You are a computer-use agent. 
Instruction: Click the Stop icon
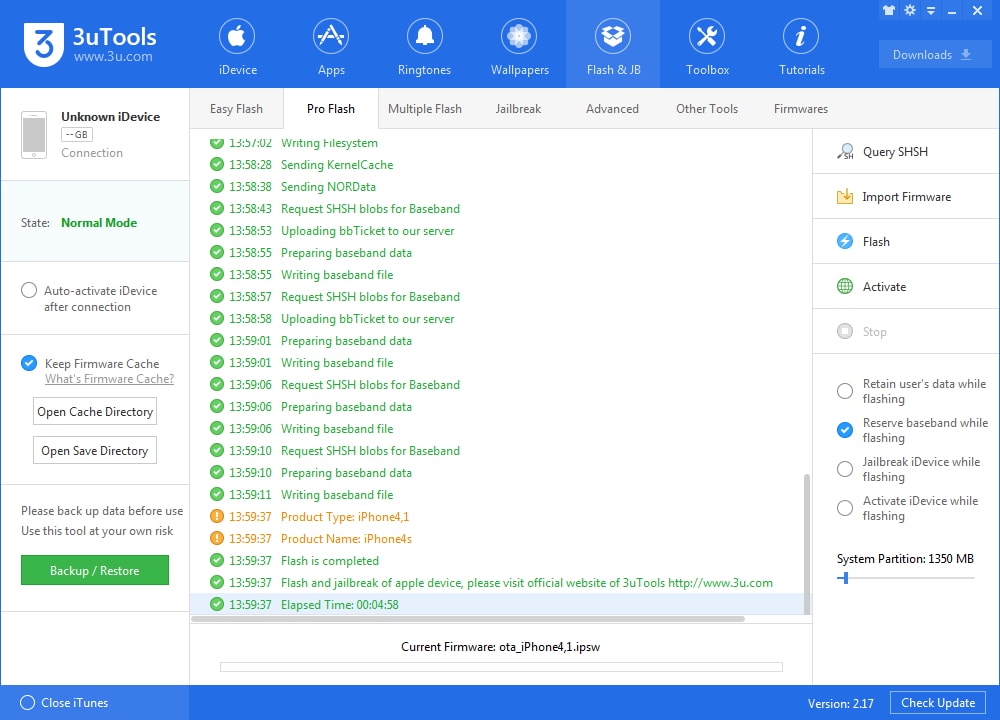(x=845, y=331)
